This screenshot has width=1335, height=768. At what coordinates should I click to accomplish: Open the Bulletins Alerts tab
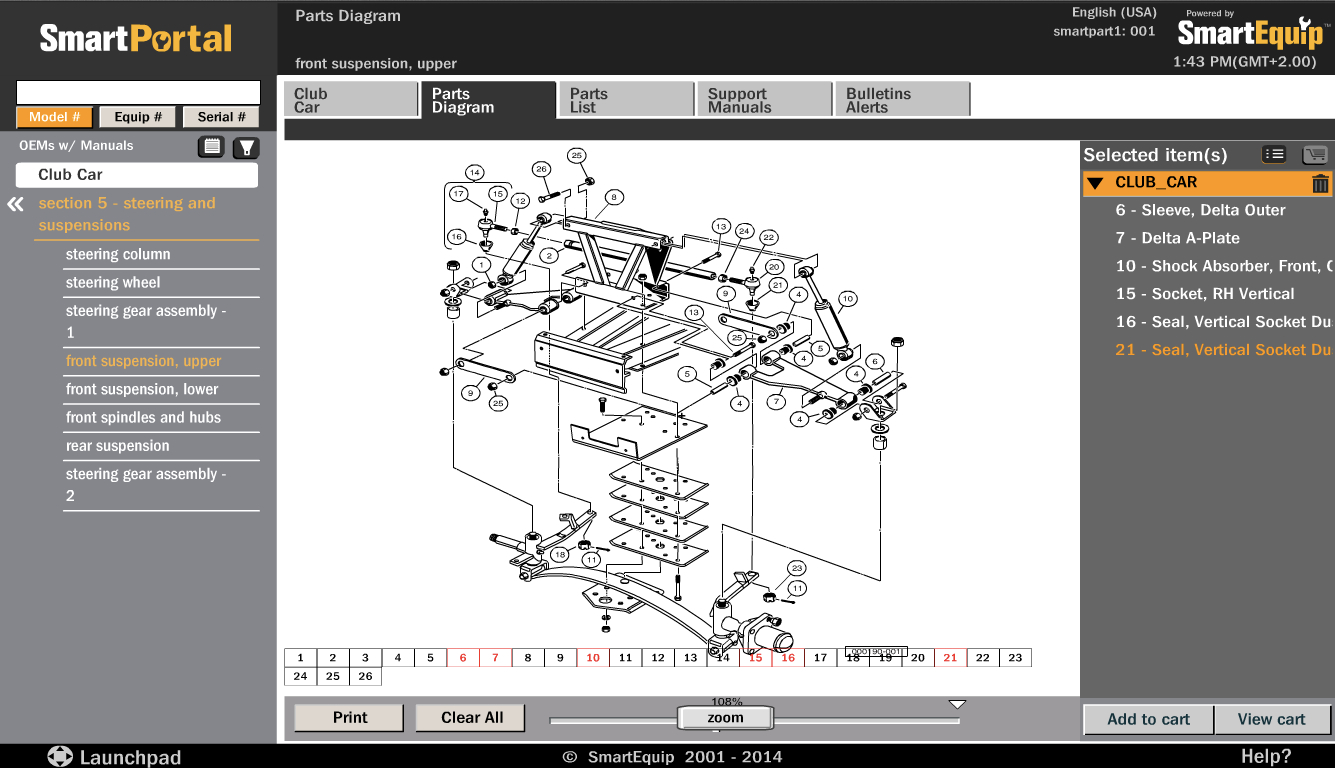(901, 98)
